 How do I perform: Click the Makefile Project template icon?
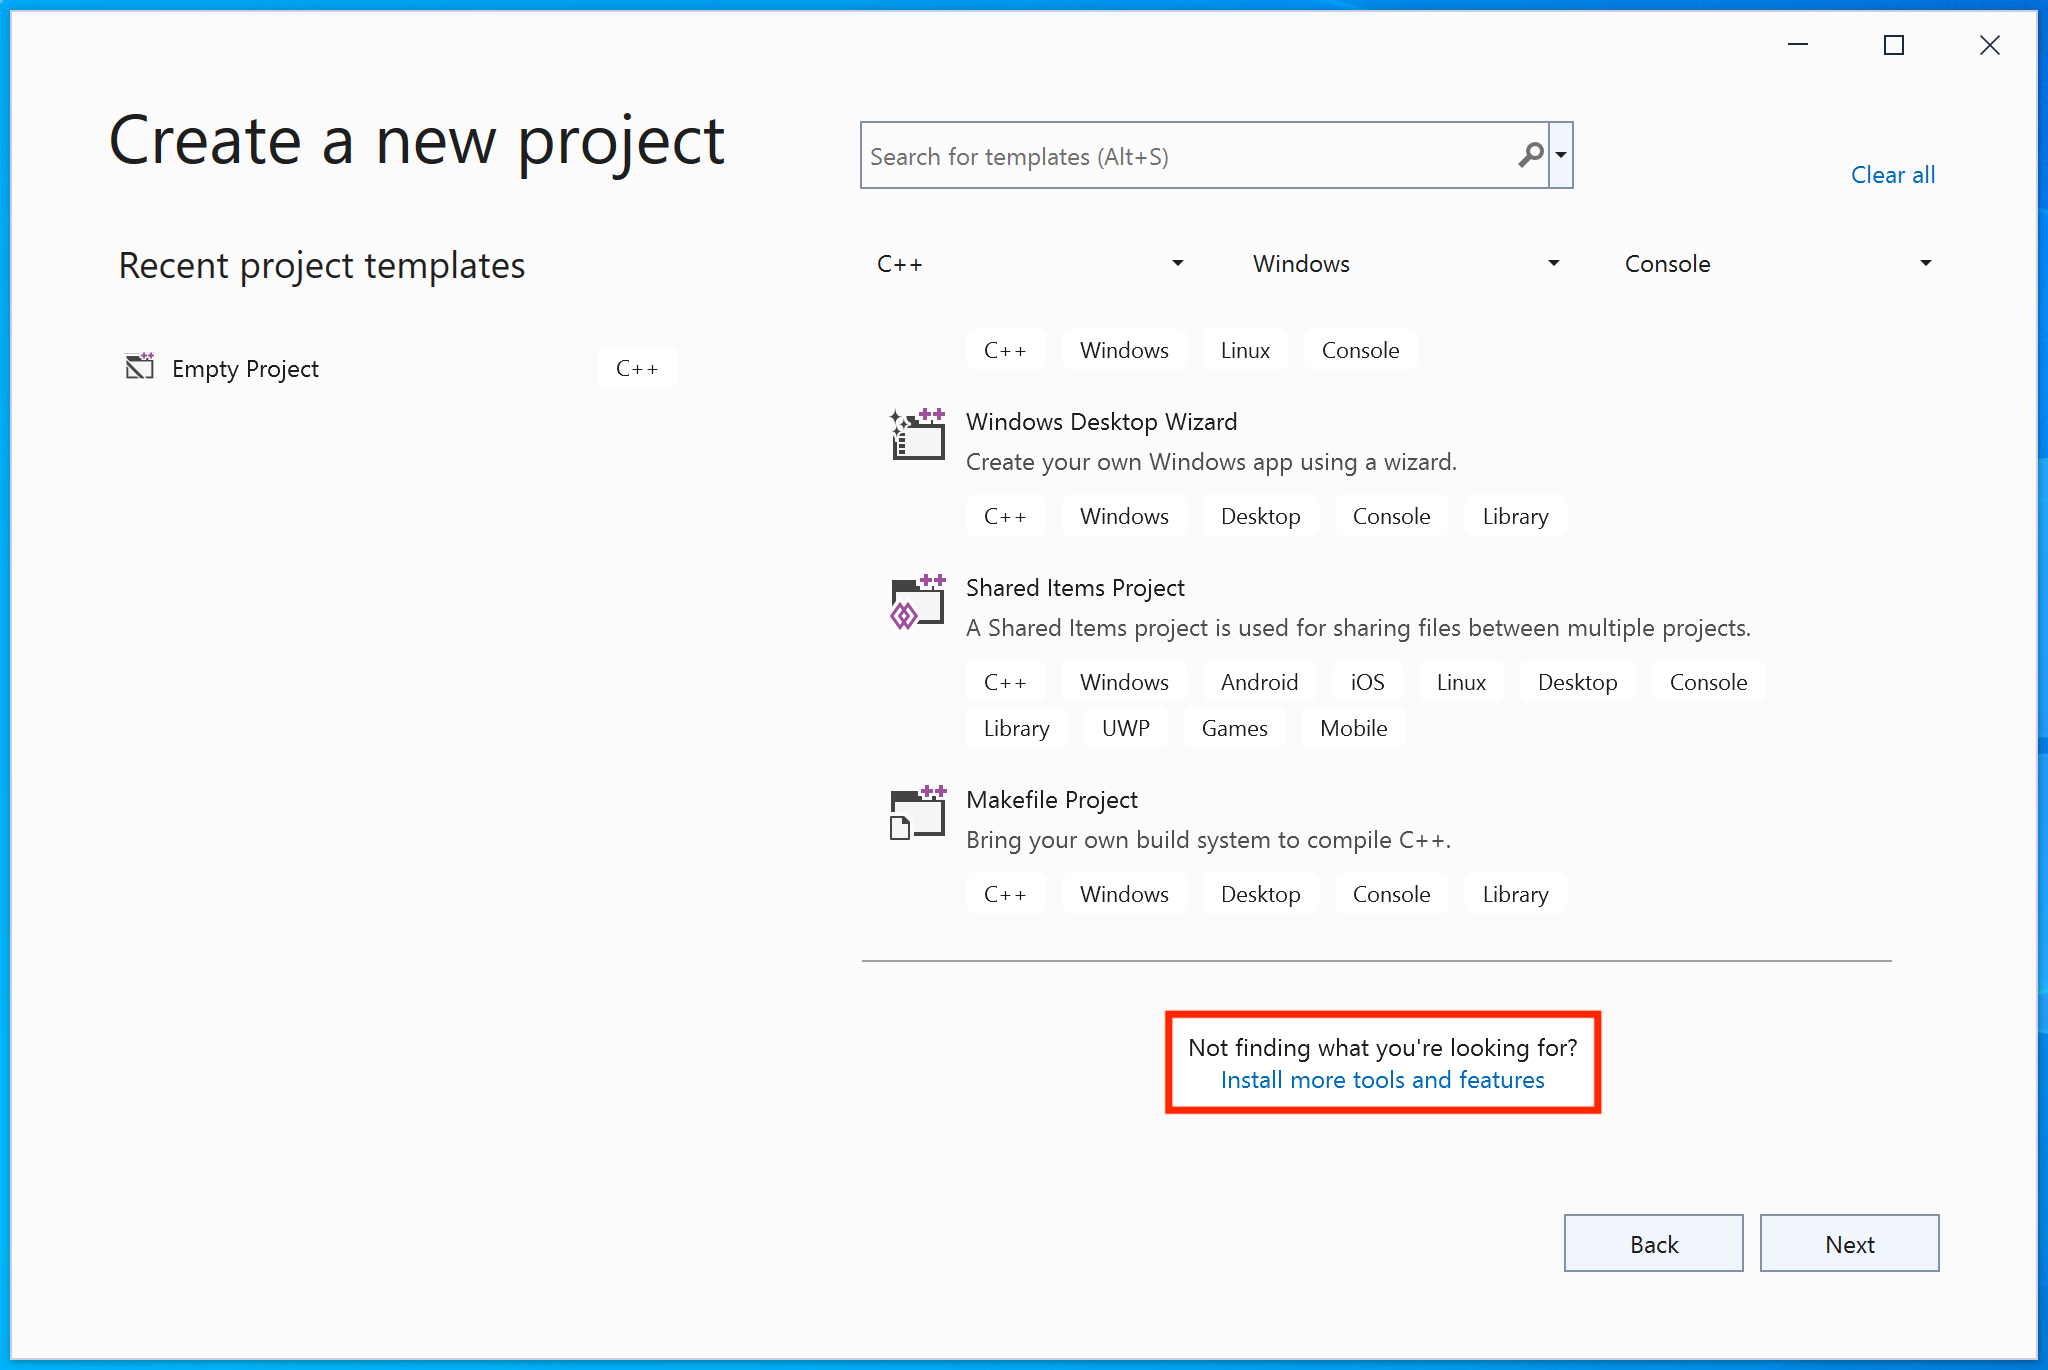click(917, 812)
